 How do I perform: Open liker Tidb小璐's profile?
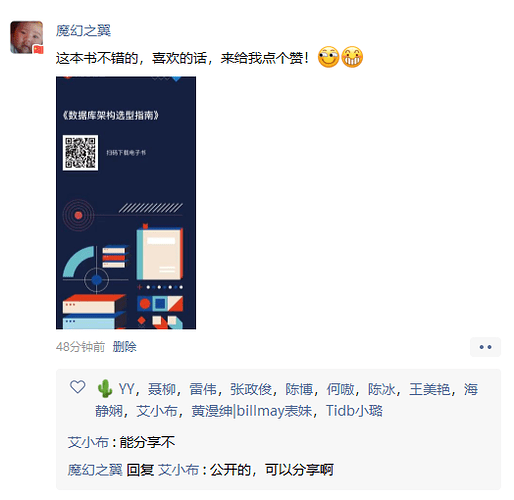click(354, 411)
